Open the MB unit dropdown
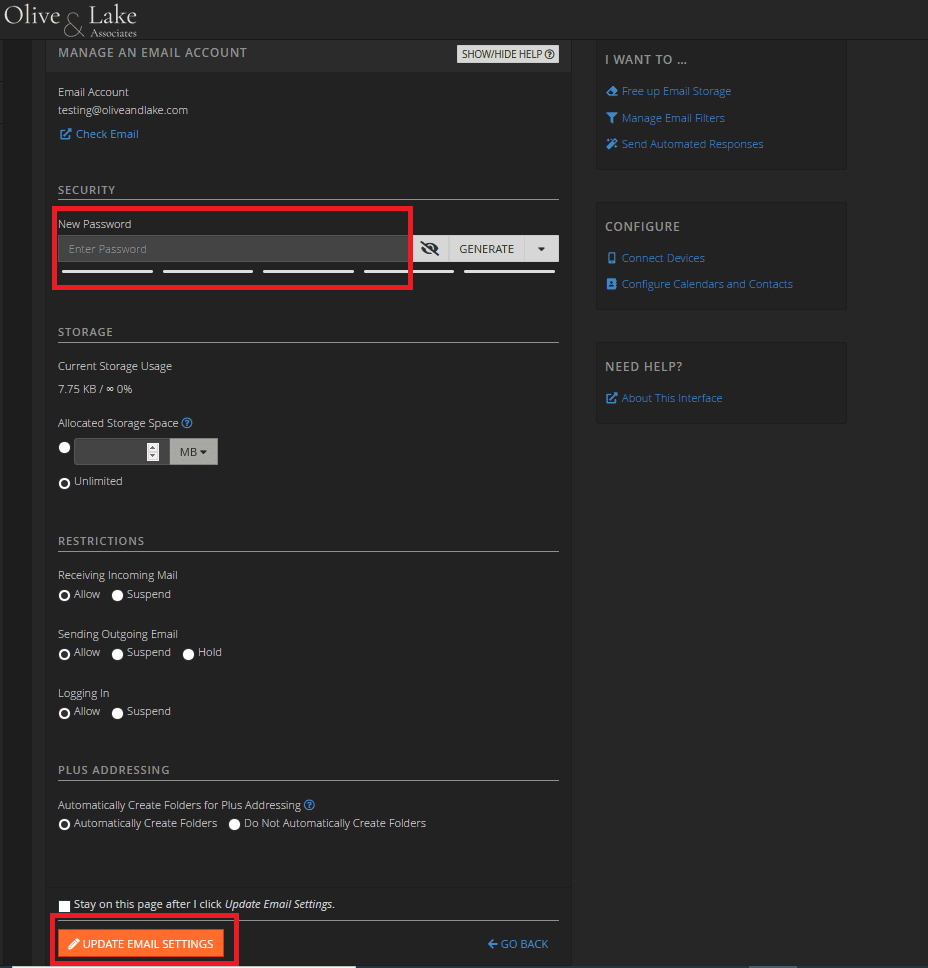 pos(193,451)
